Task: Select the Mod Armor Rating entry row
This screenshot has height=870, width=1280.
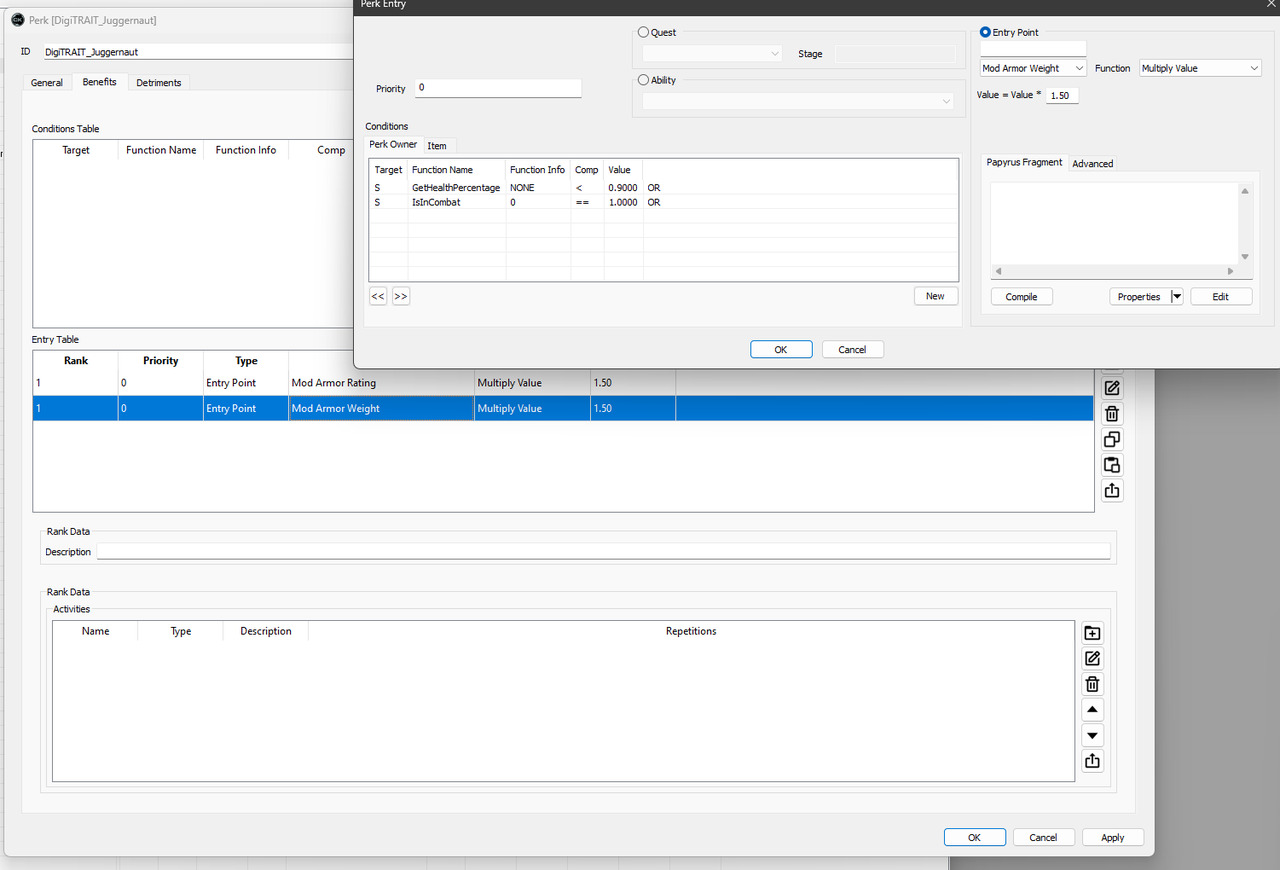Action: click(563, 383)
